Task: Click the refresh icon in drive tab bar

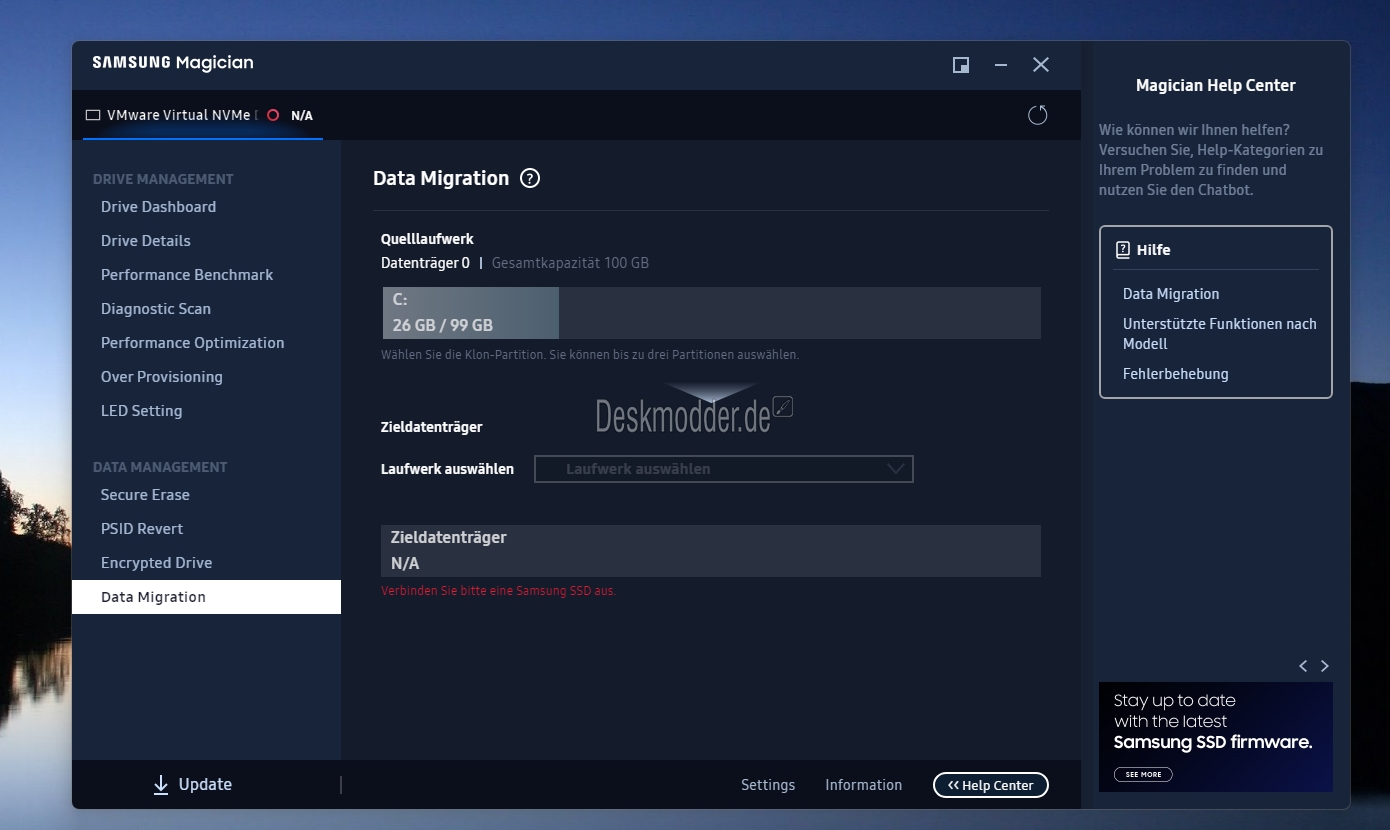Action: tap(1038, 115)
